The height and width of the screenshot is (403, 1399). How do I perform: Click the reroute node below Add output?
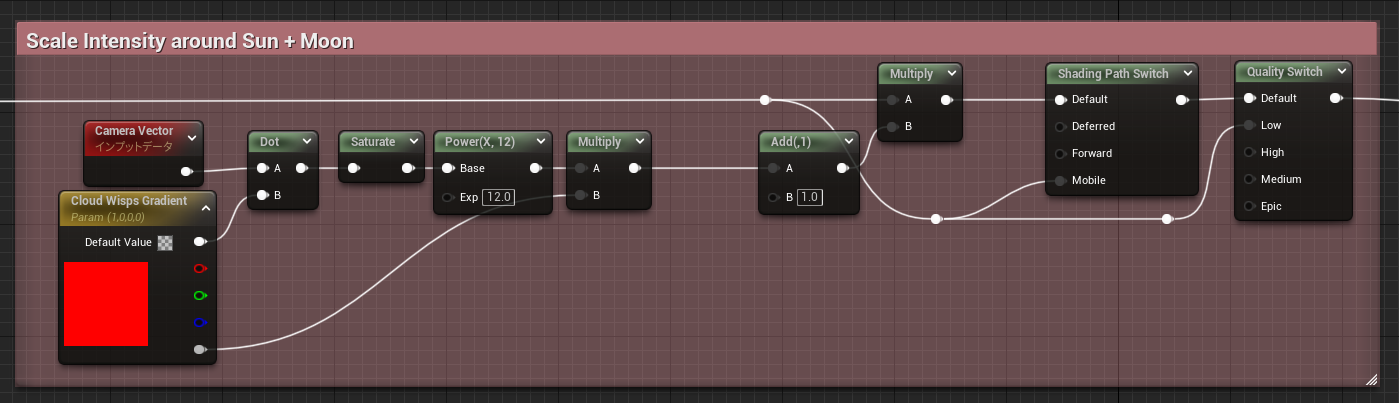[x=935, y=218]
